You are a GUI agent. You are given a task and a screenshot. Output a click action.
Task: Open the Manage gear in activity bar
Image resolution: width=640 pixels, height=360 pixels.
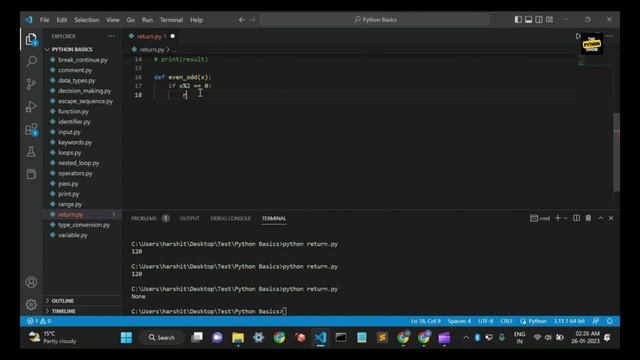(x=31, y=304)
